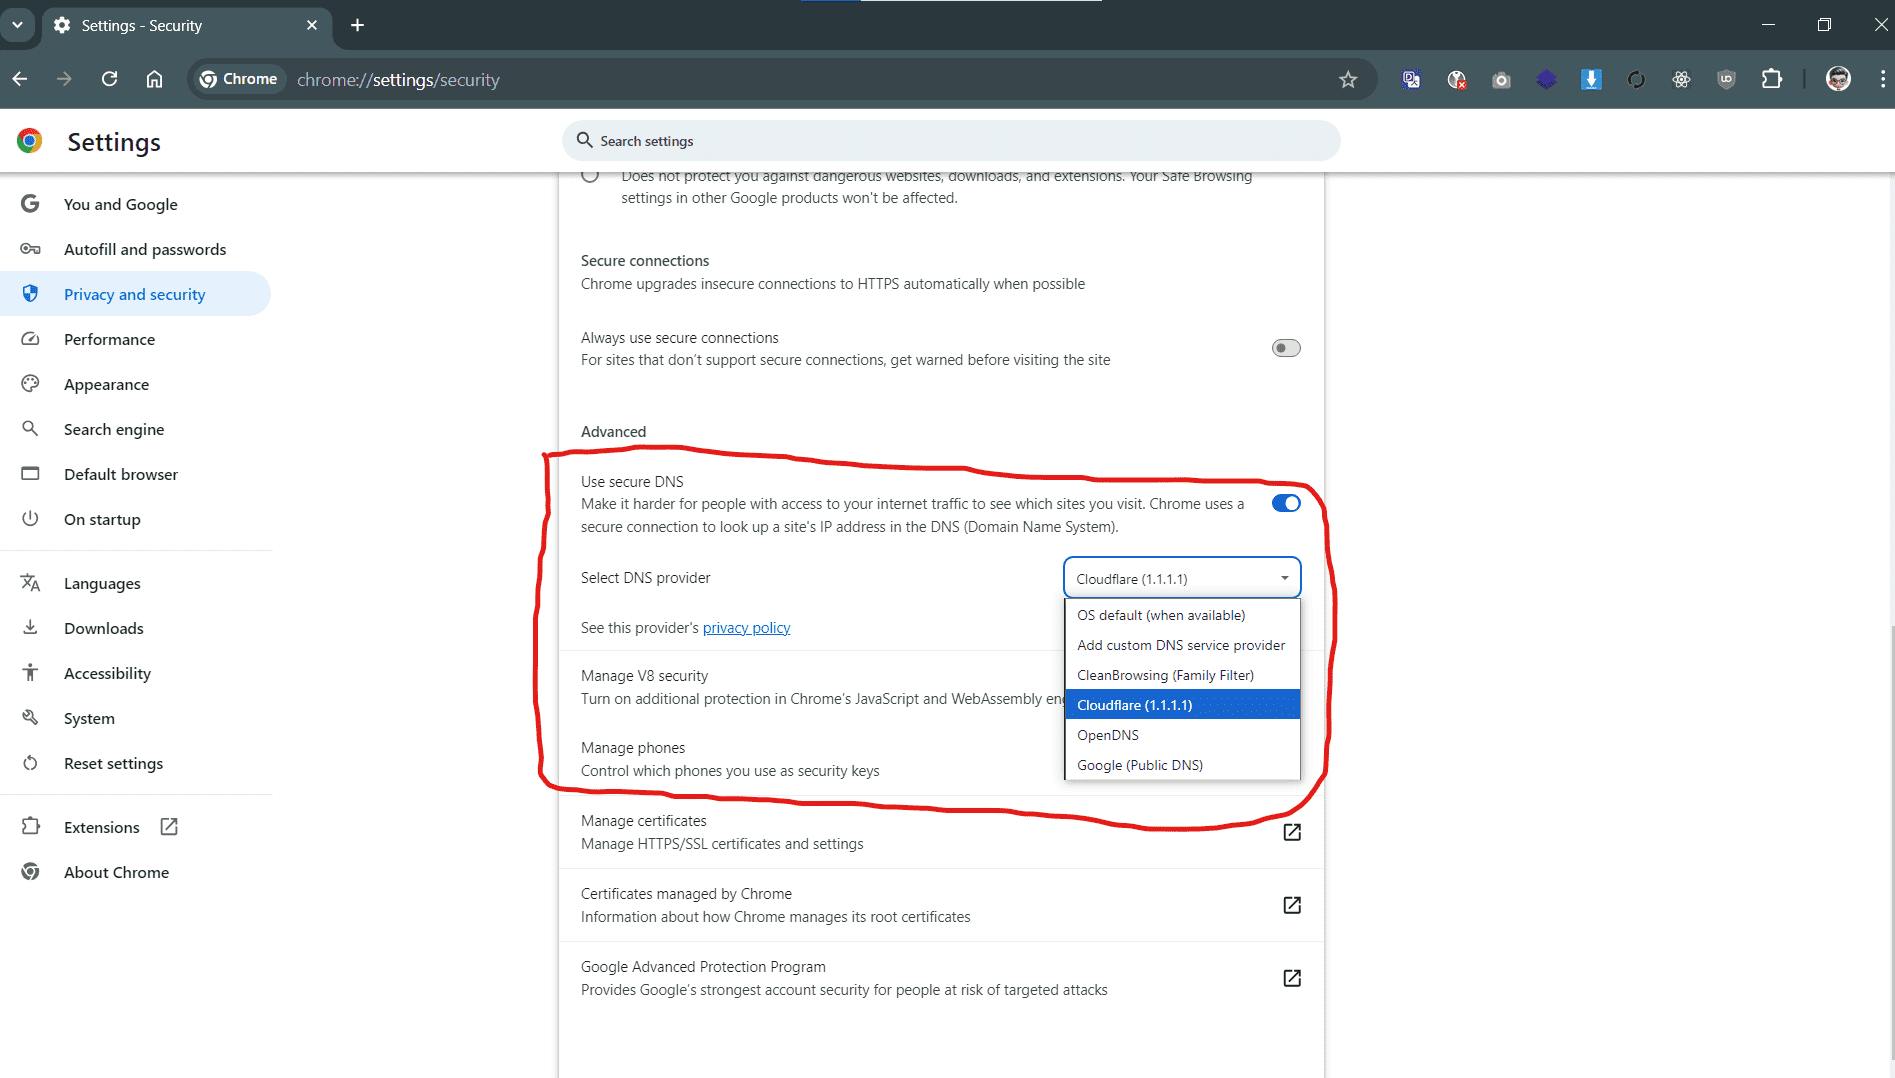Choose OpenDNS option
1895x1078 pixels.
(1182, 735)
